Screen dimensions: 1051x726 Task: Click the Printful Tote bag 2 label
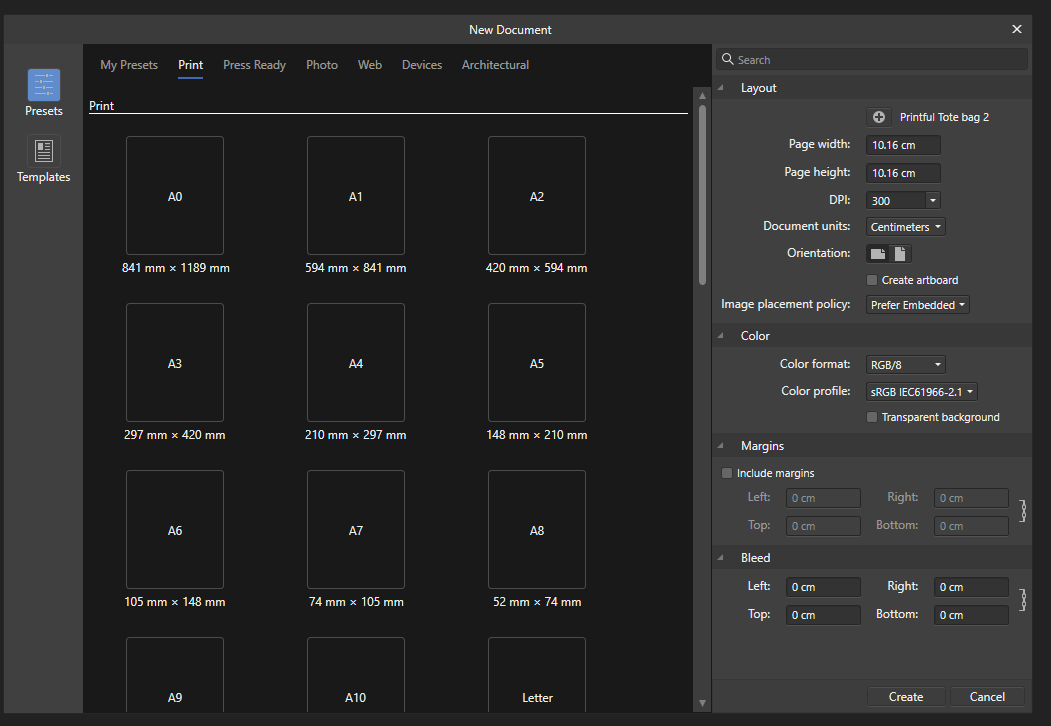click(944, 117)
